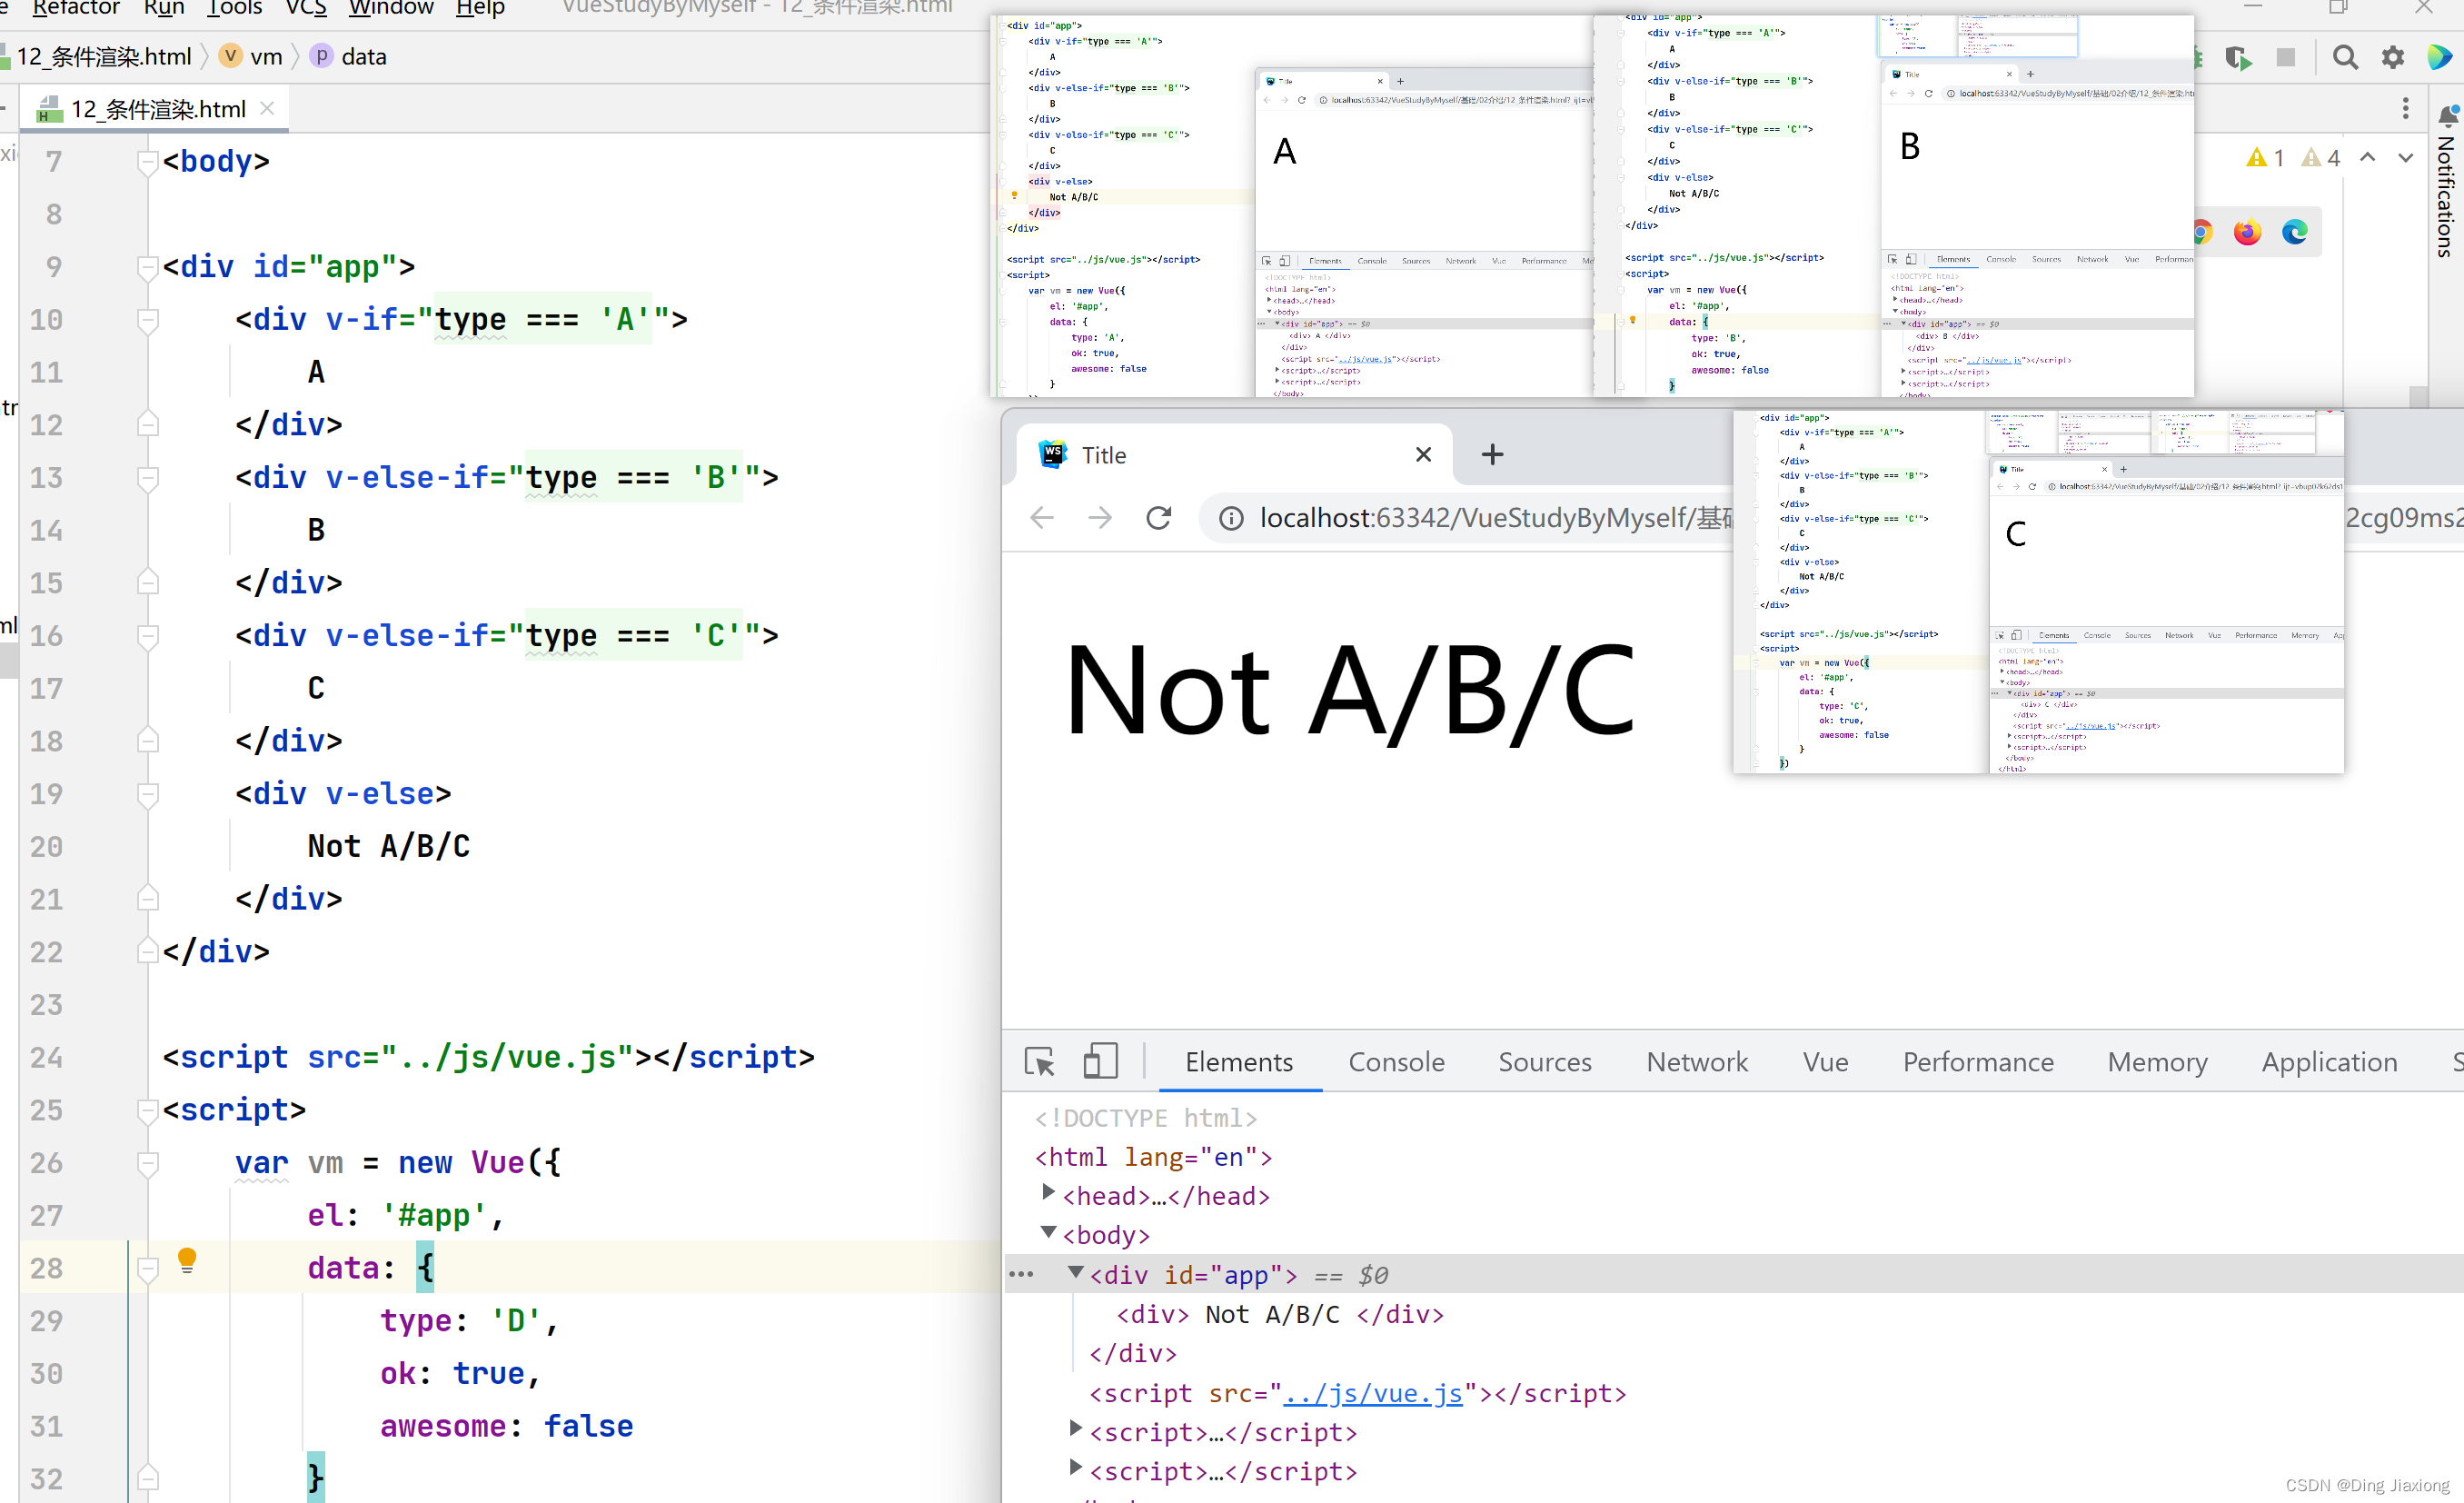Switch to DevTools Elements tab

coord(1239,1062)
